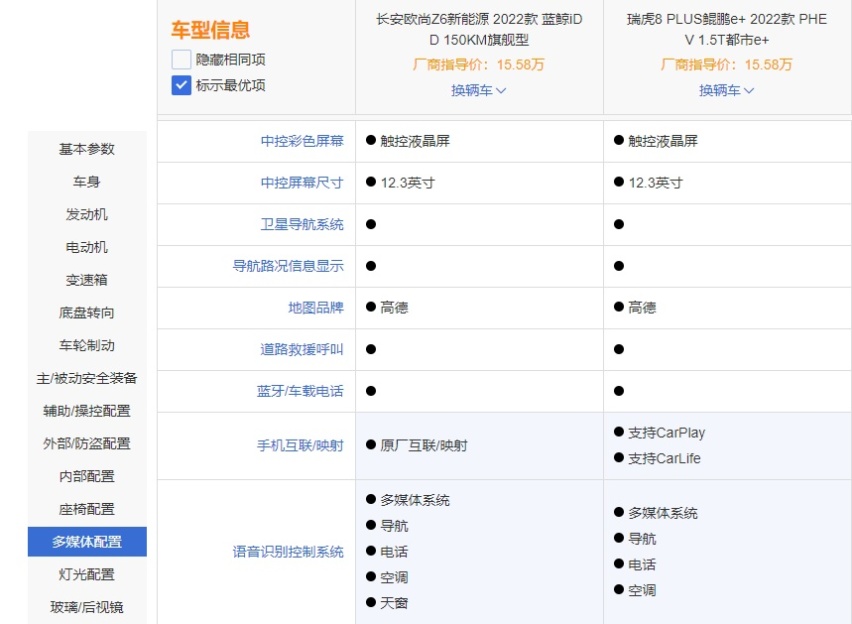The image size is (852, 624).
Task: Click the 长安欧尚Z6新能源 model title
Action: tap(479, 29)
